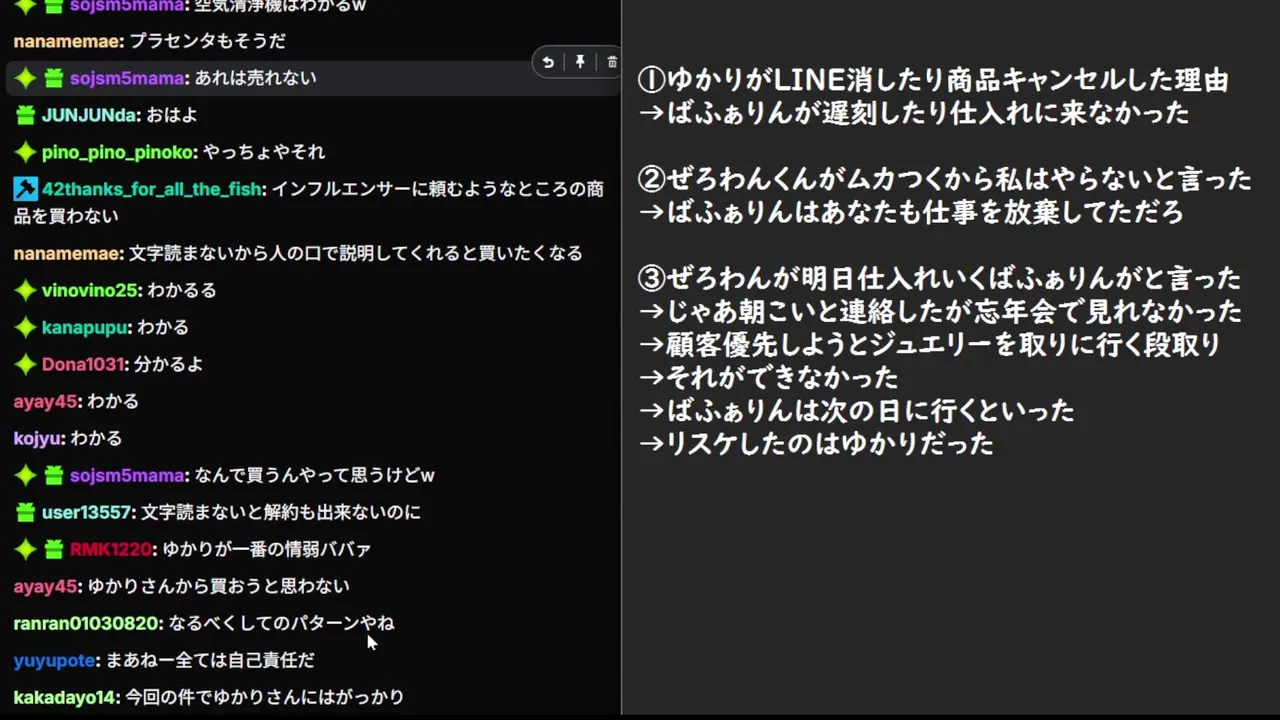Click note line '→ばふぁりんは次の日に行くといった'

856,410
